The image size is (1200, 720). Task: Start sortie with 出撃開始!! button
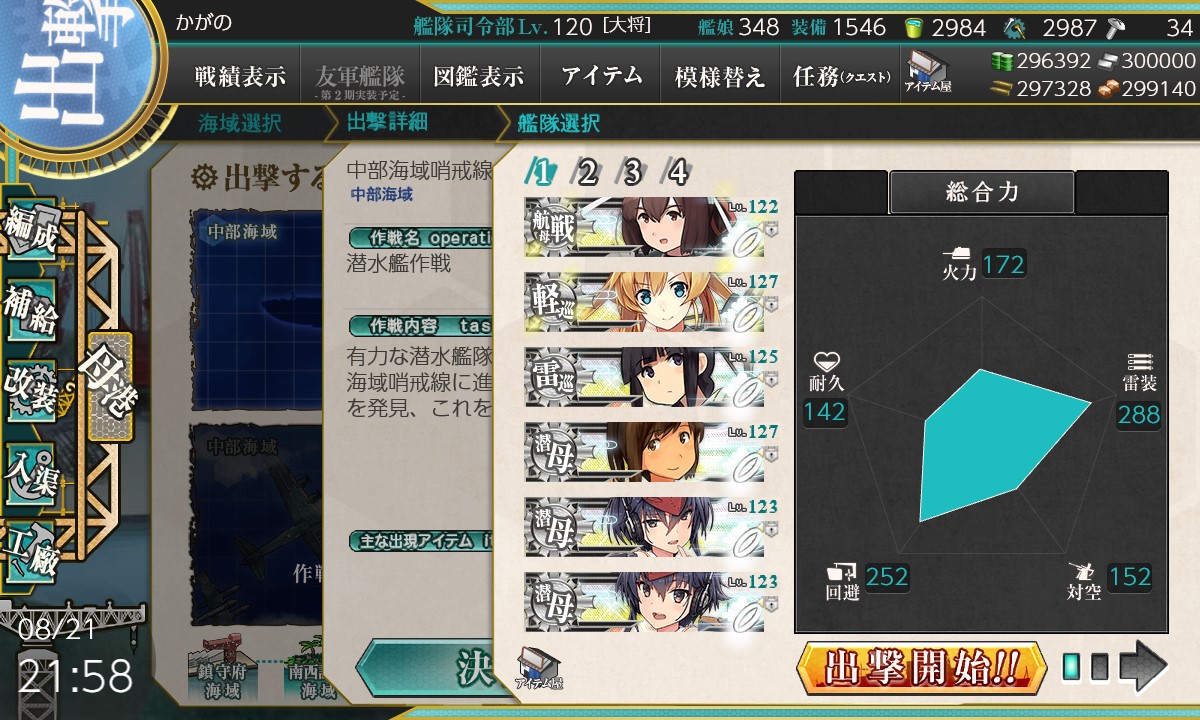921,667
